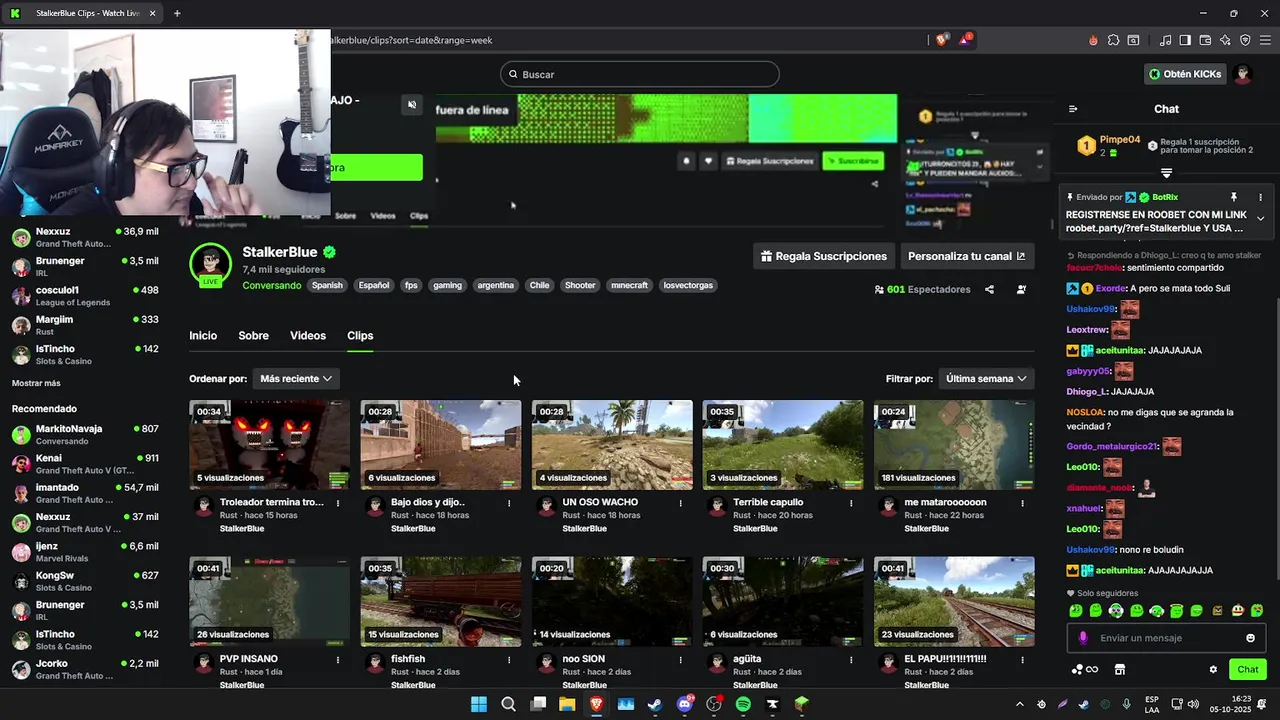Click the Obtén KICKs button
The image size is (1280, 720).
pos(1185,74)
